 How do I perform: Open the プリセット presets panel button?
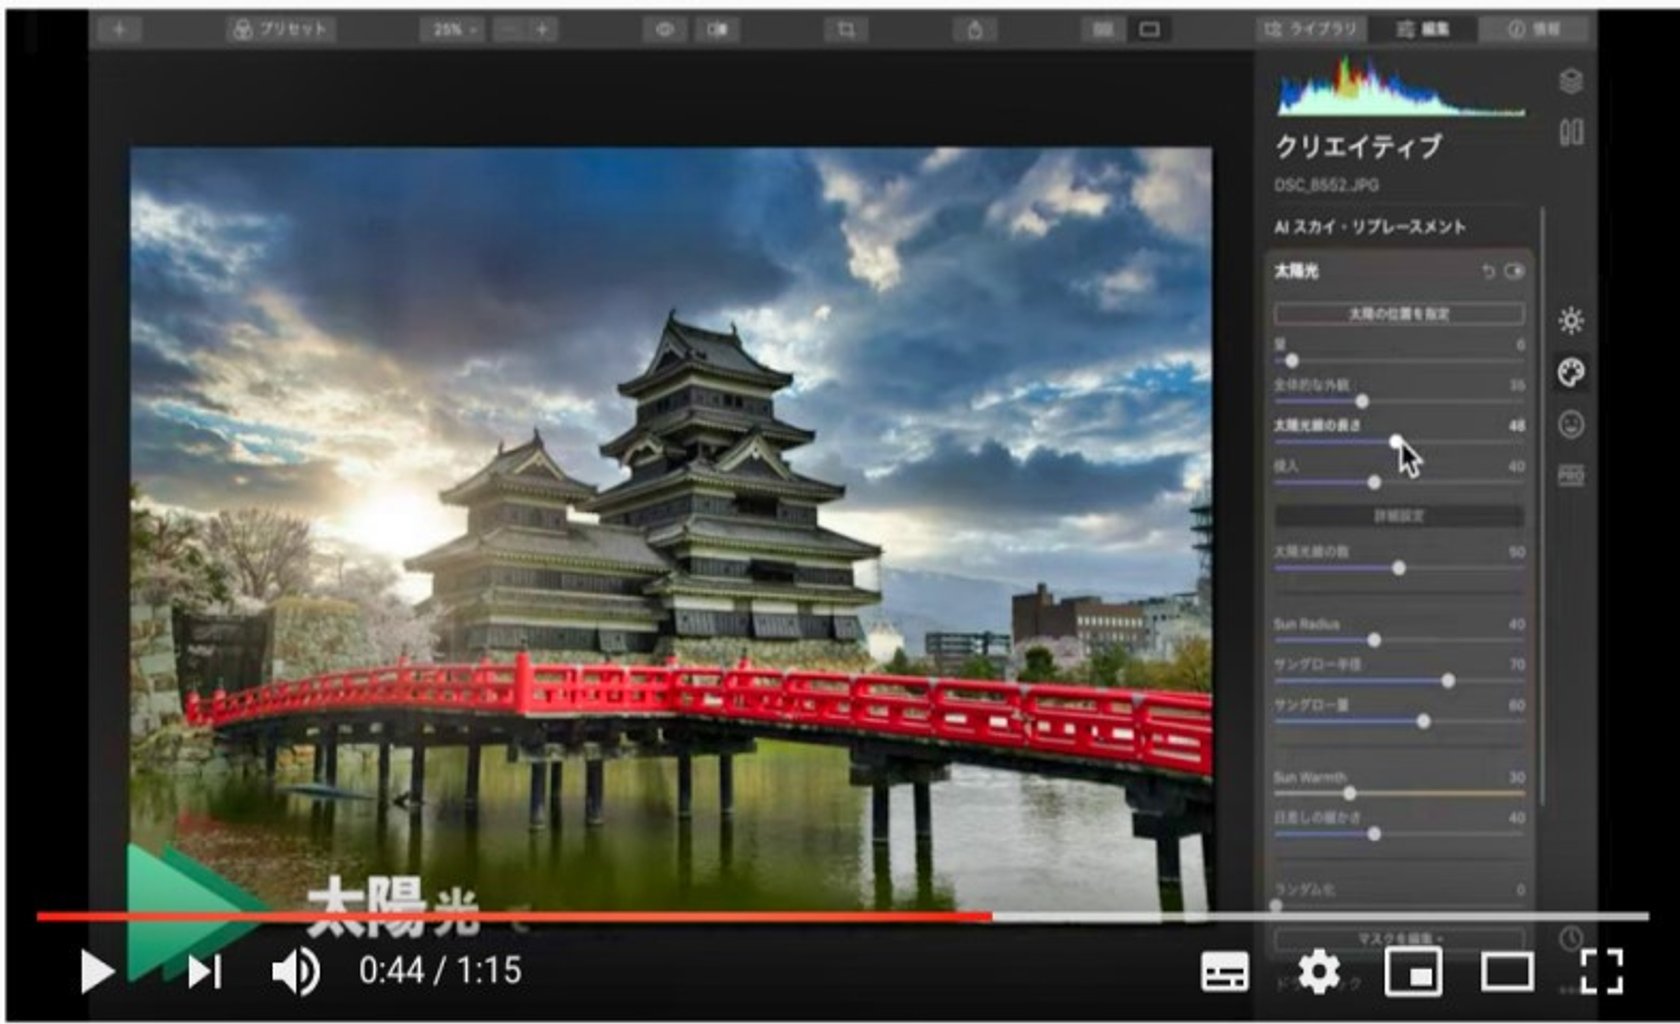[281, 30]
